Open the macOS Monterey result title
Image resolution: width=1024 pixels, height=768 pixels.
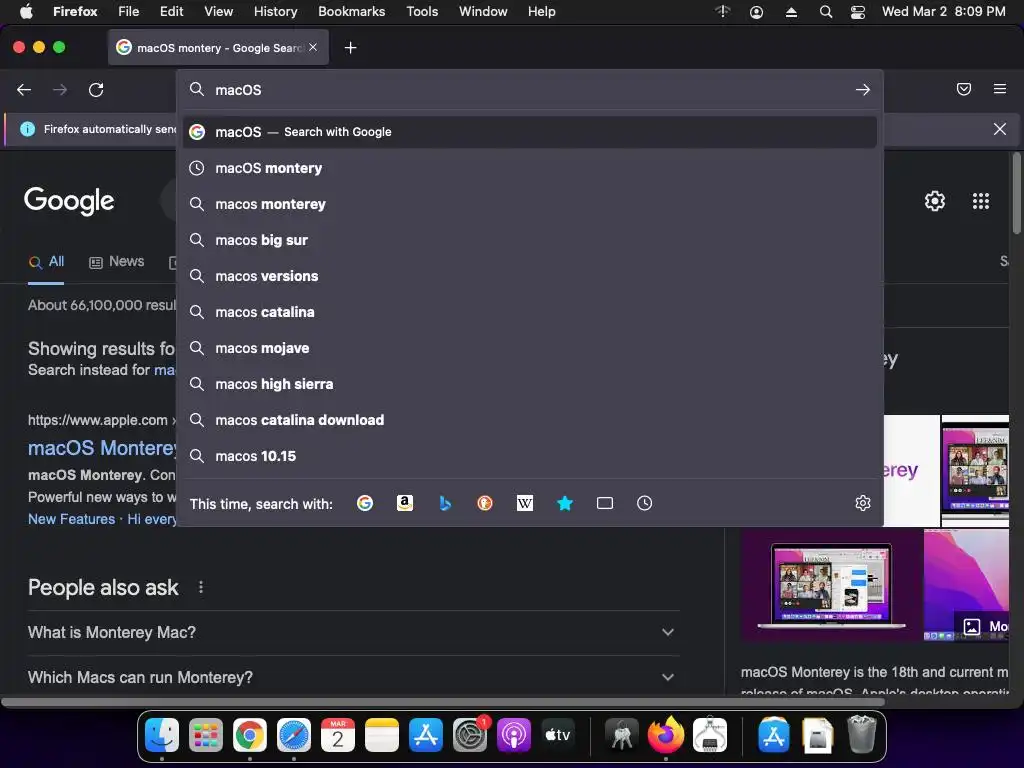102,448
